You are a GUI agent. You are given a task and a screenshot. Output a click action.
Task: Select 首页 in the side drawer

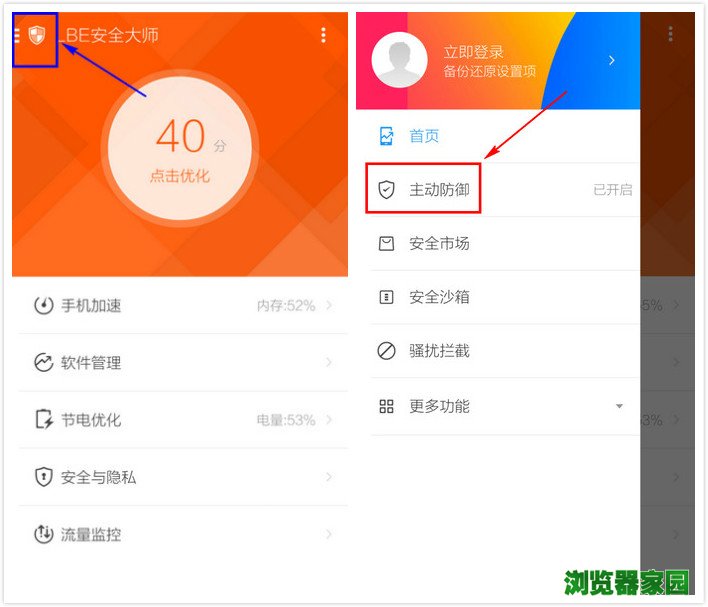click(423, 136)
